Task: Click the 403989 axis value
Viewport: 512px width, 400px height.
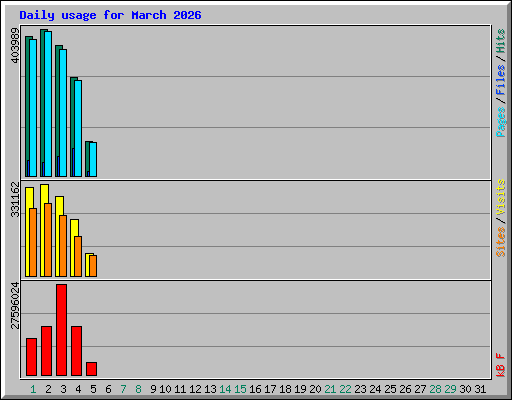Action: point(15,46)
